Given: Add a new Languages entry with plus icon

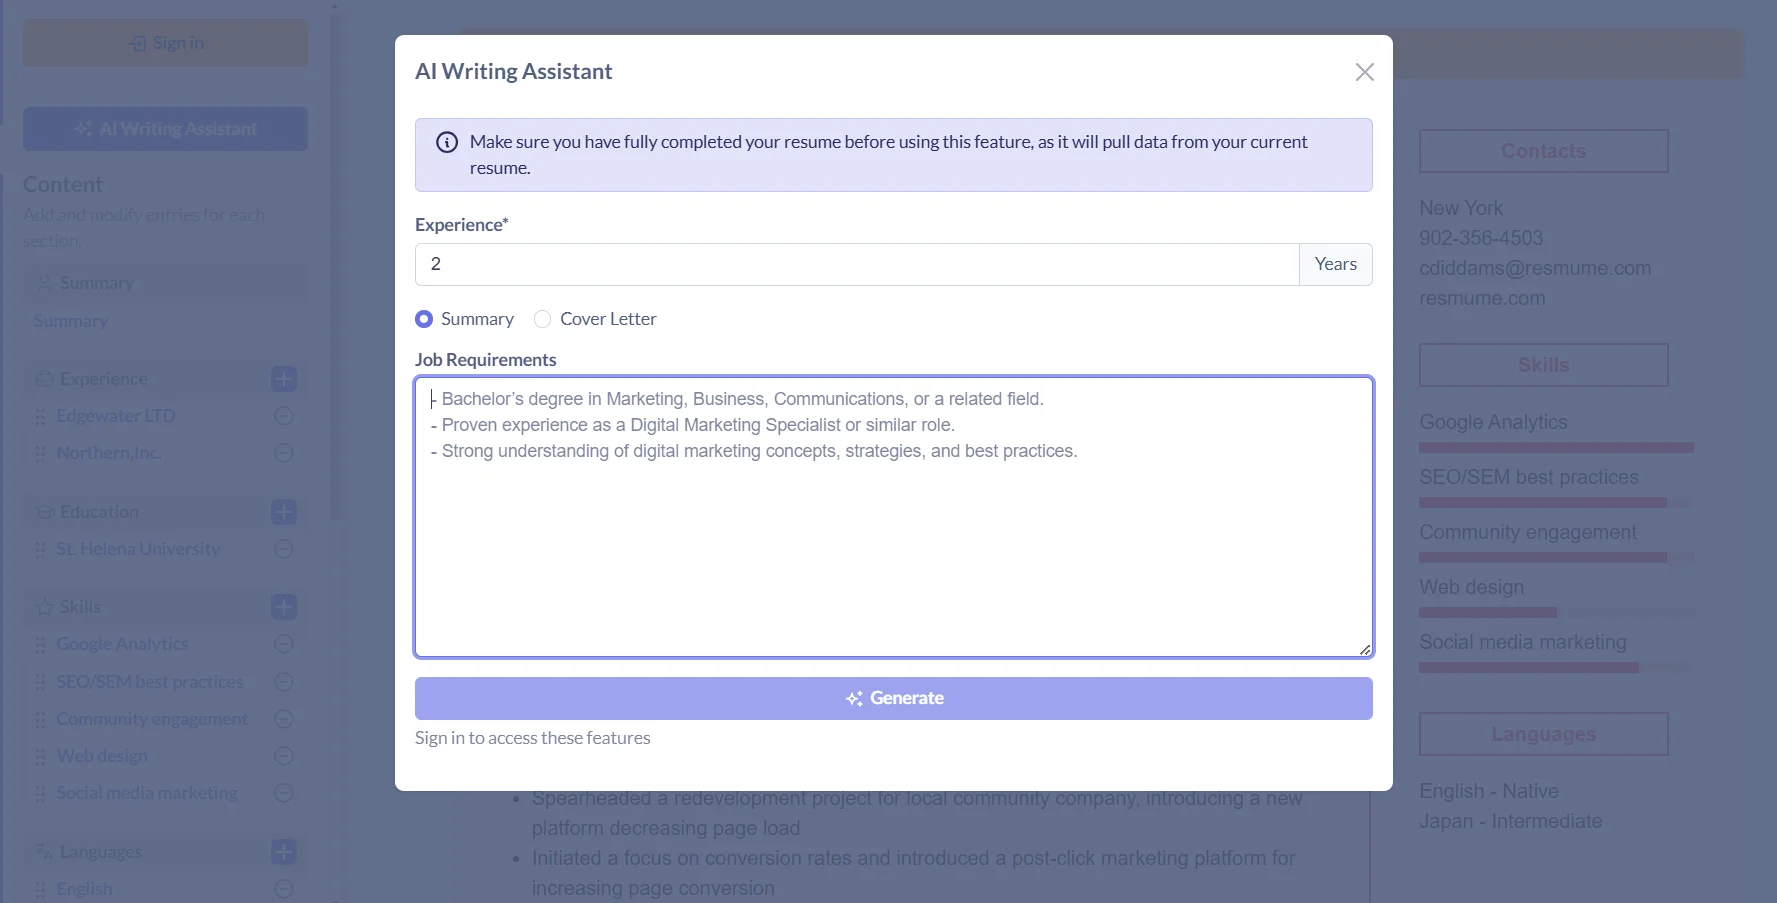Looking at the screenshot, I should click(x=284, y=852).
